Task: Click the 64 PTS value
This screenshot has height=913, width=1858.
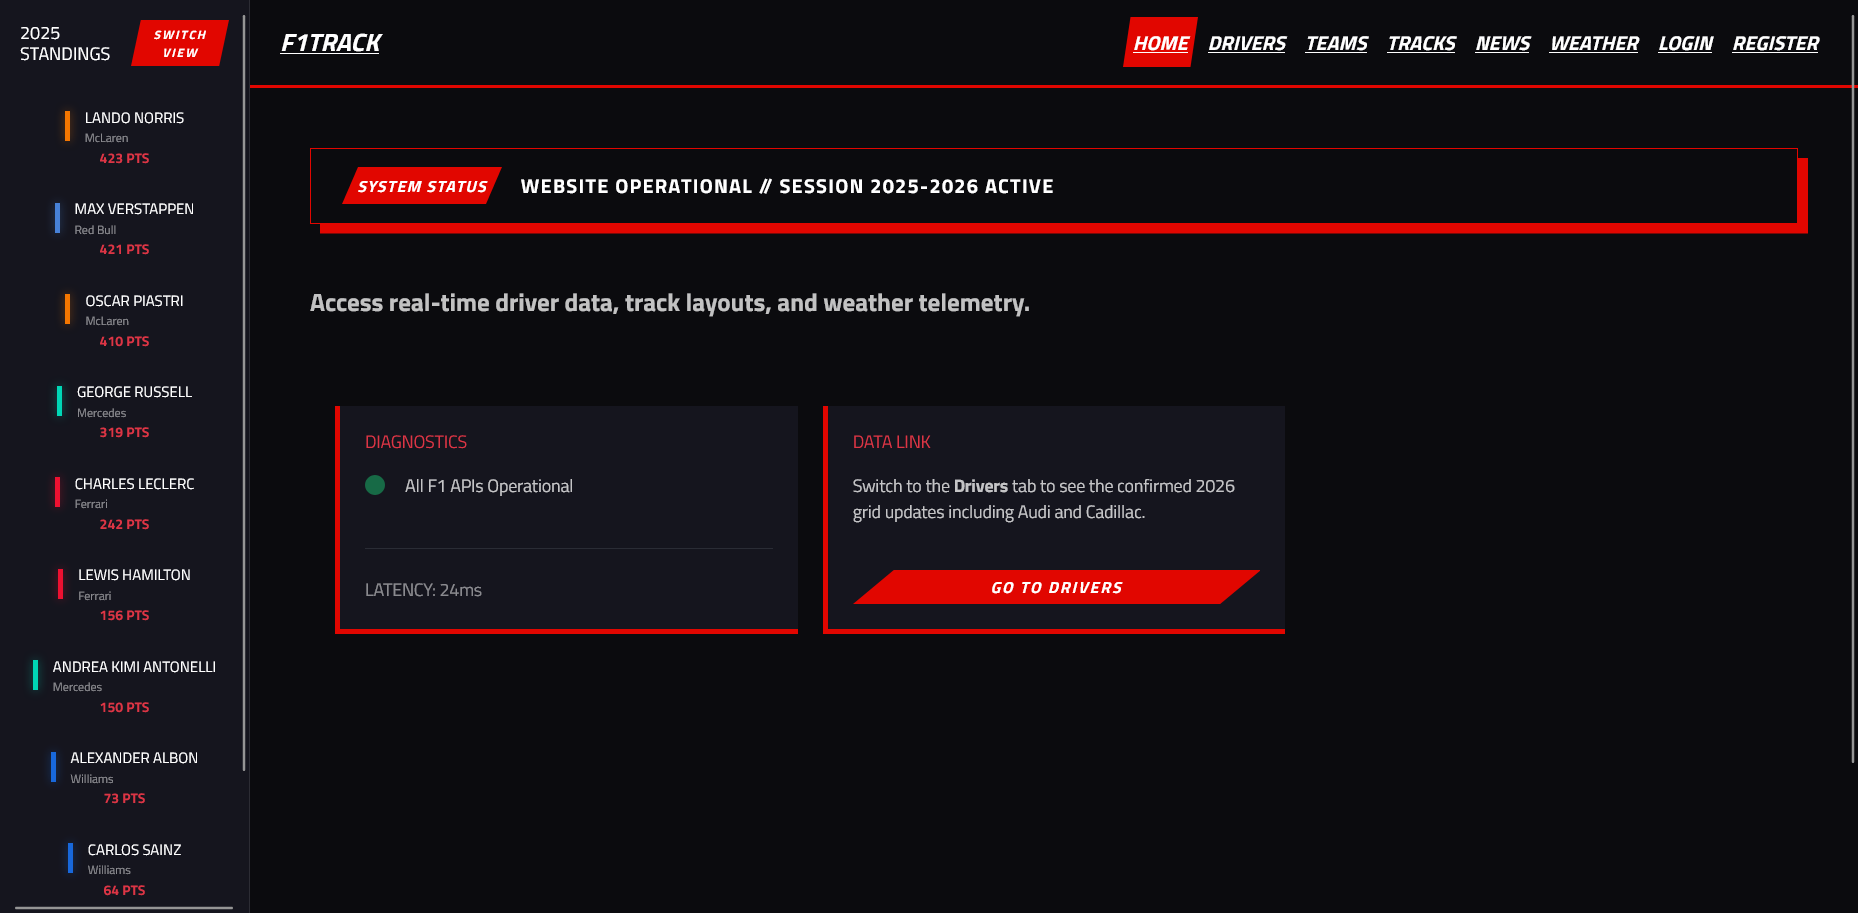Action: pos(124,890)
